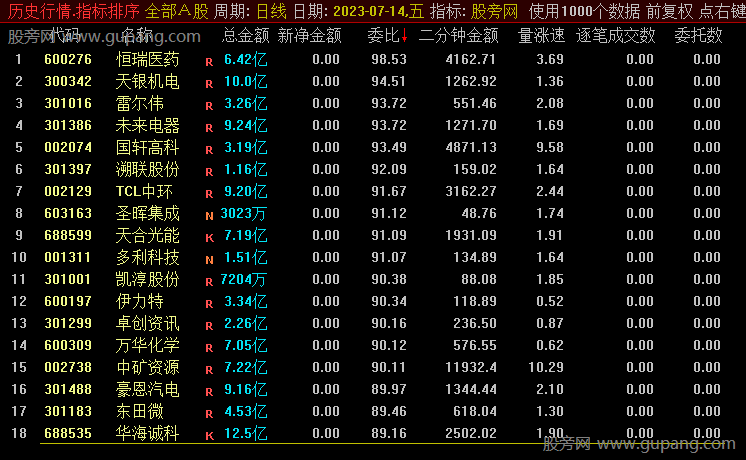The height and width of the screenshot is (460, 746).
Task: Click 全部A股 in the title bar
Action: click(177, 11)
